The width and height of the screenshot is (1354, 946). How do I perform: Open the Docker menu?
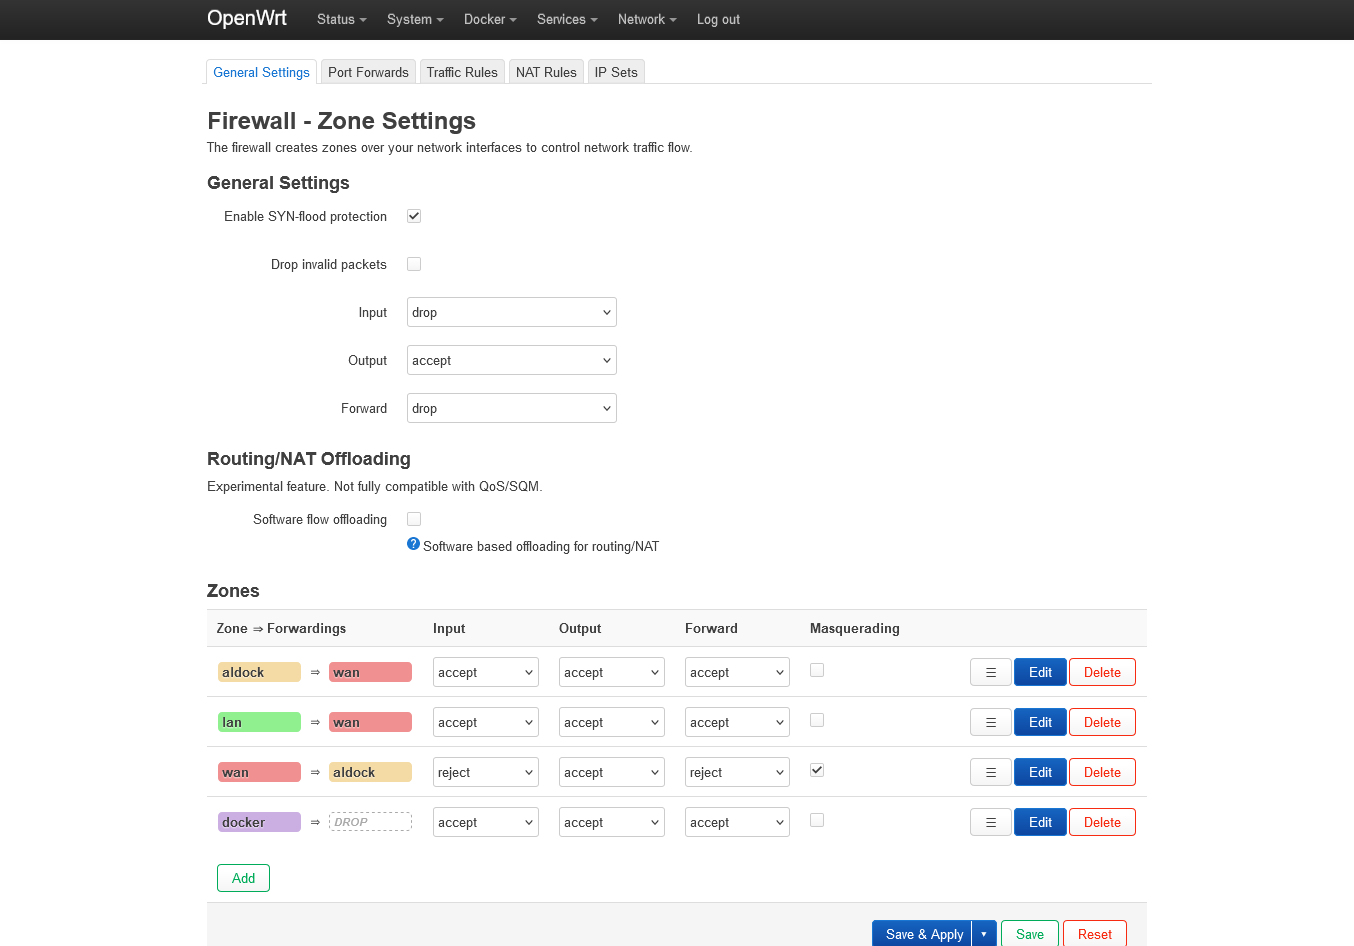coord(489,19)
